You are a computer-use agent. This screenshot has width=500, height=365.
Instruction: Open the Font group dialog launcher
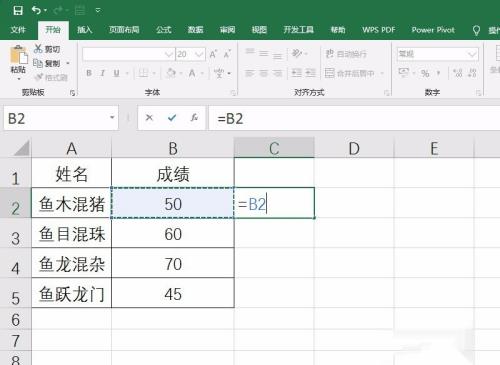click(x=233, y=93)
